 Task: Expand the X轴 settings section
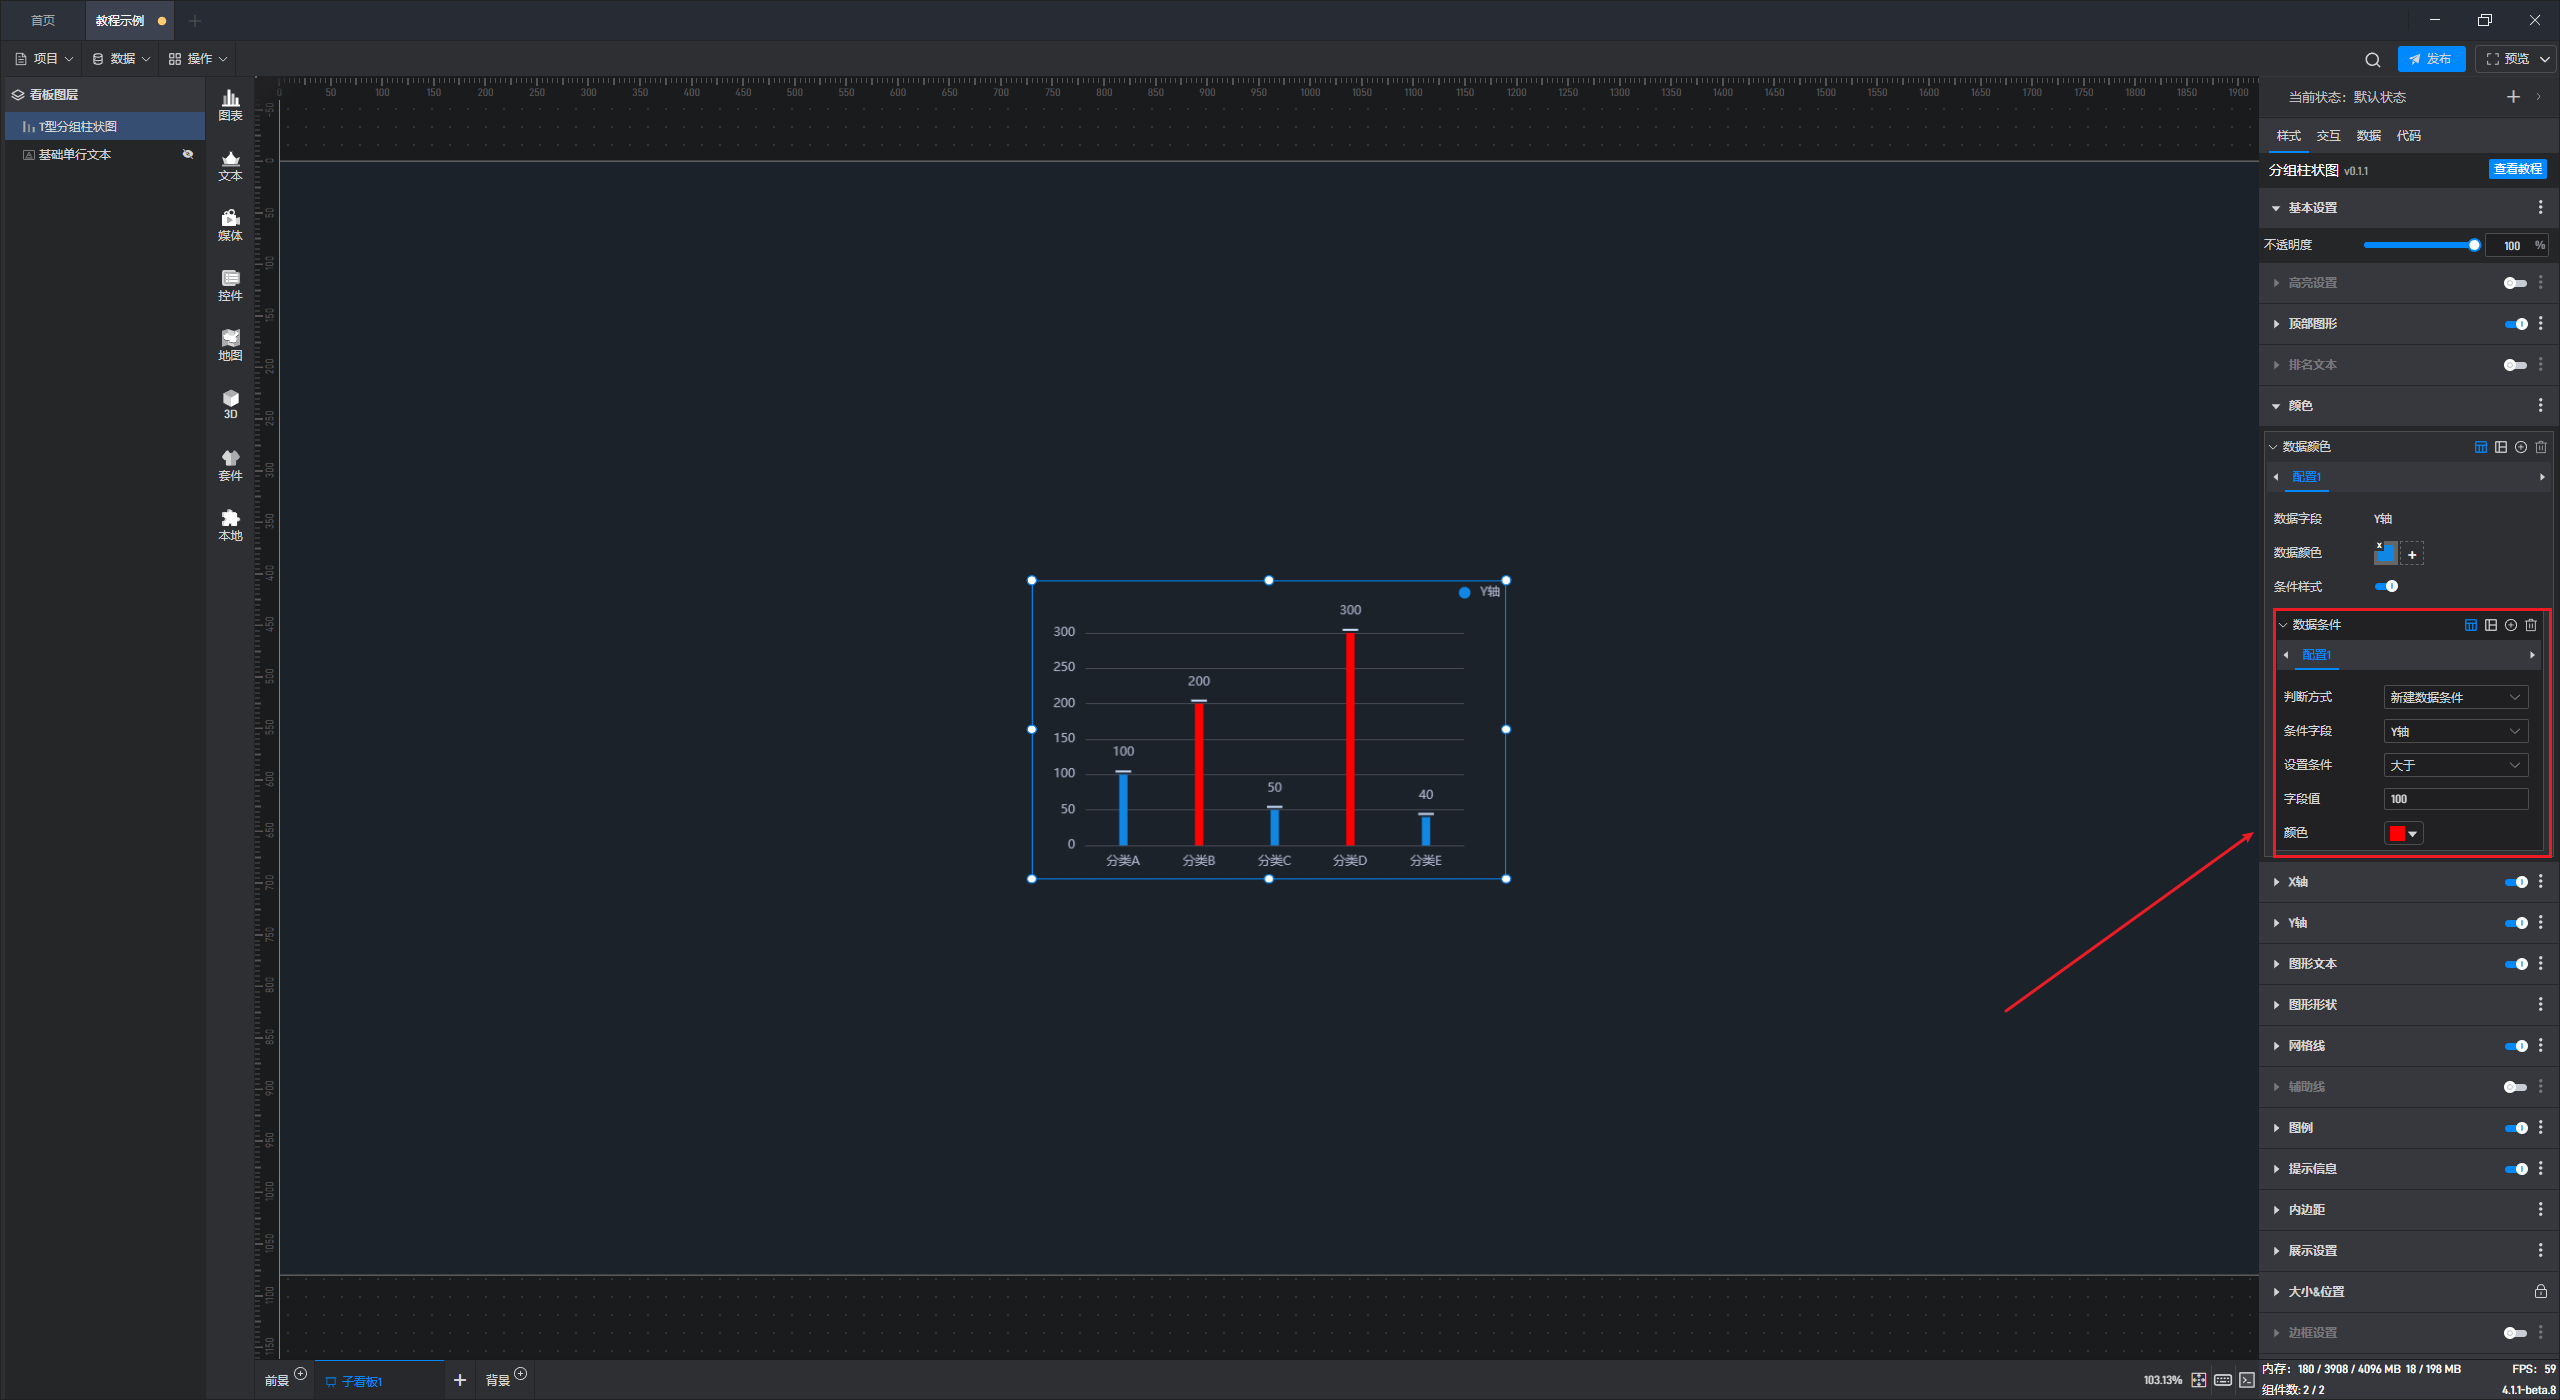[2298, 882]
